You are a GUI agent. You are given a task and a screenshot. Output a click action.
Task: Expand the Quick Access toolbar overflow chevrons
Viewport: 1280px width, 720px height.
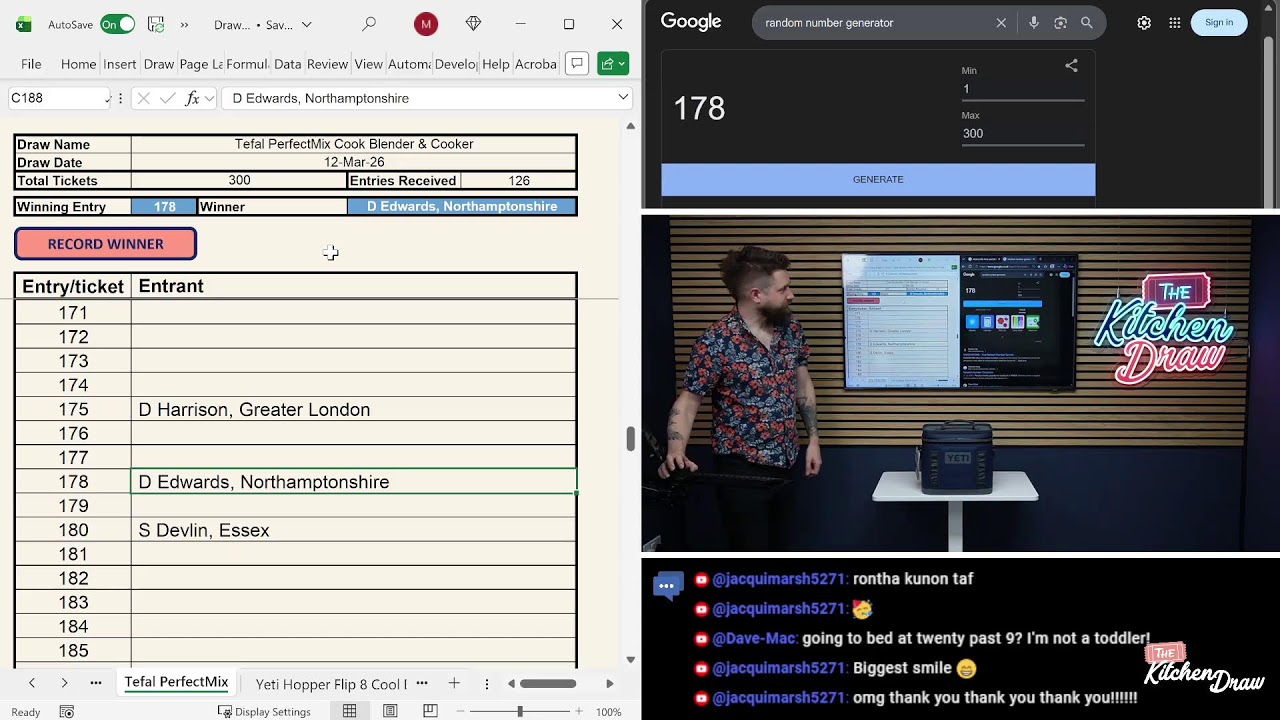pyautogui.click(x=184, y=25)
